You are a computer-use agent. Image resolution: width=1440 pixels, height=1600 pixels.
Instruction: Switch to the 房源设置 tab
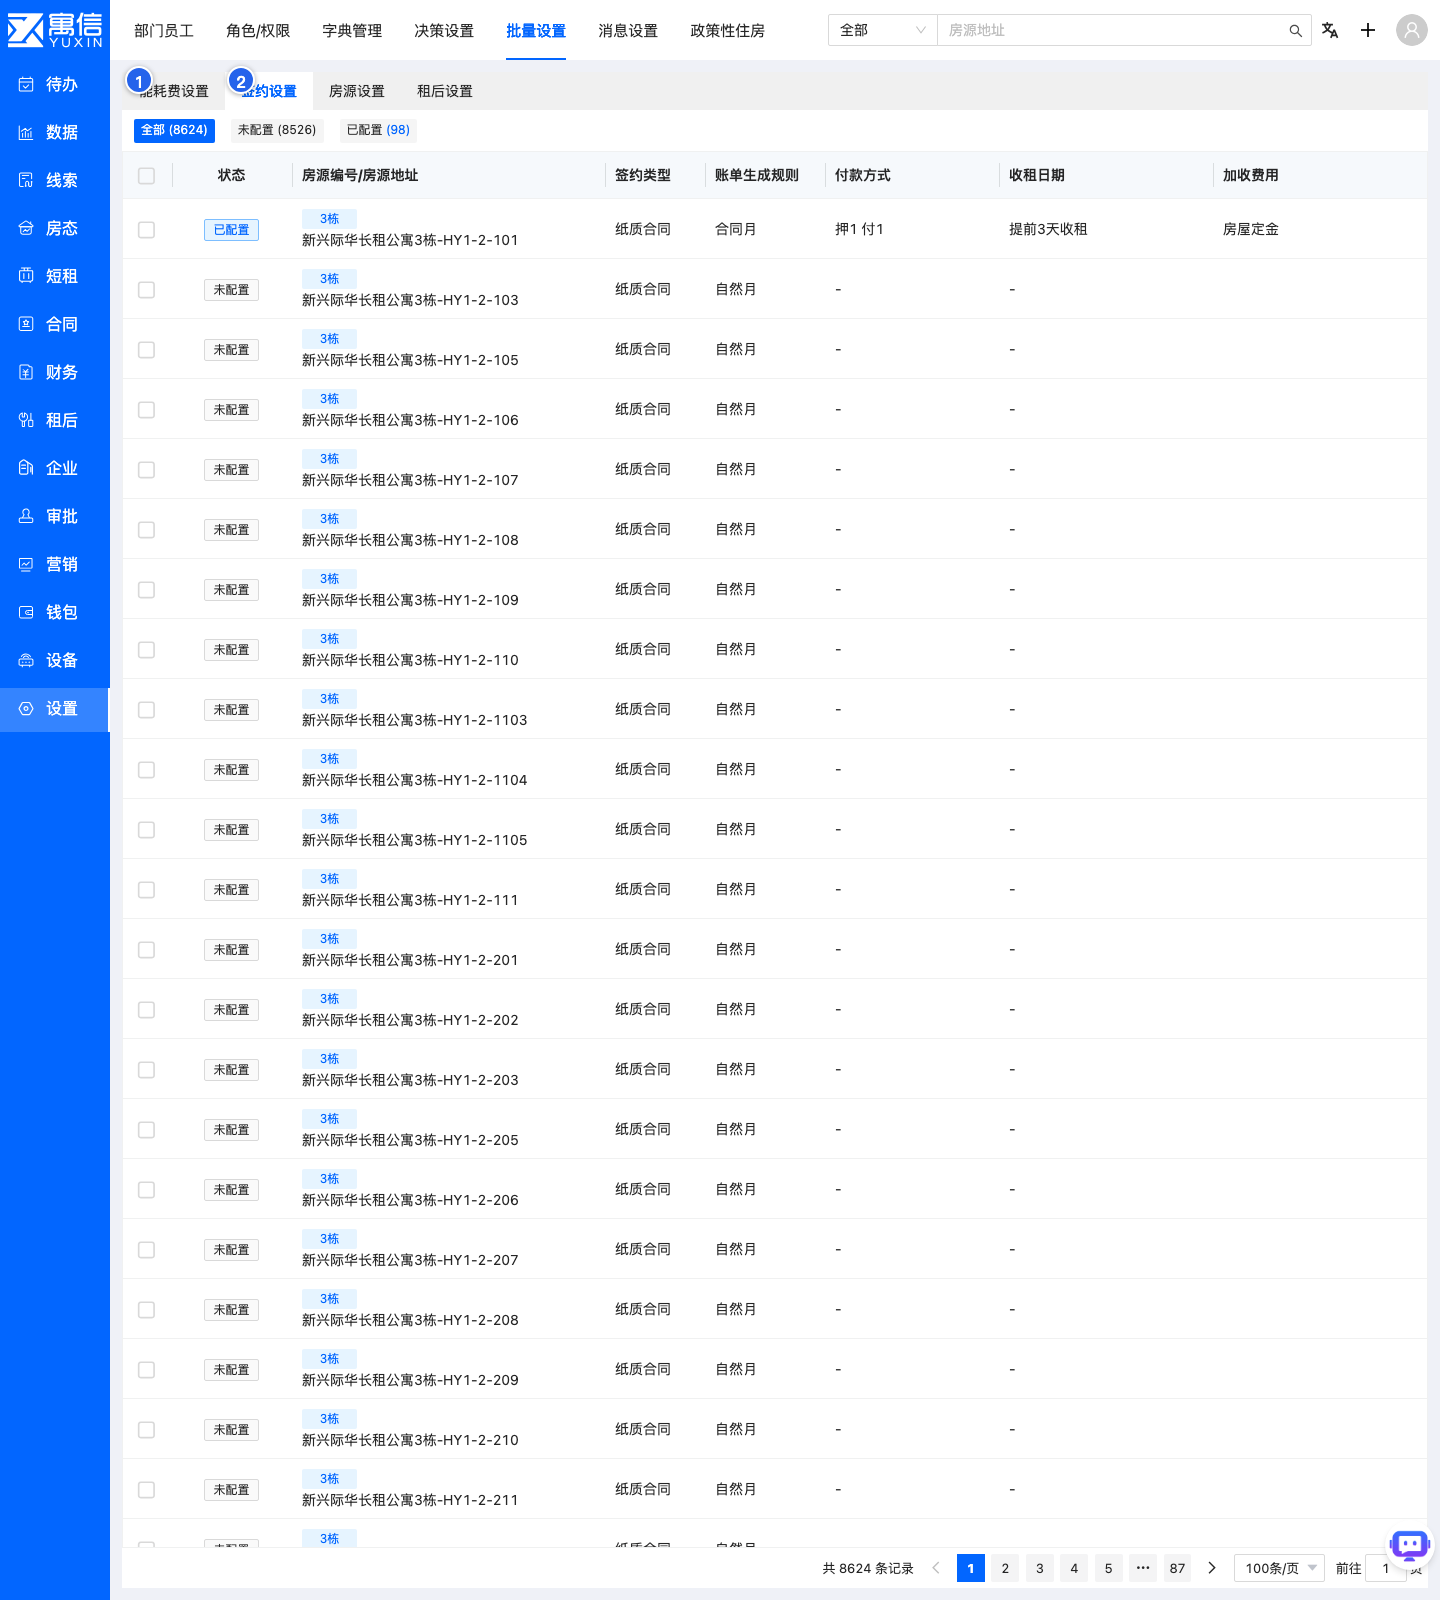357,91
